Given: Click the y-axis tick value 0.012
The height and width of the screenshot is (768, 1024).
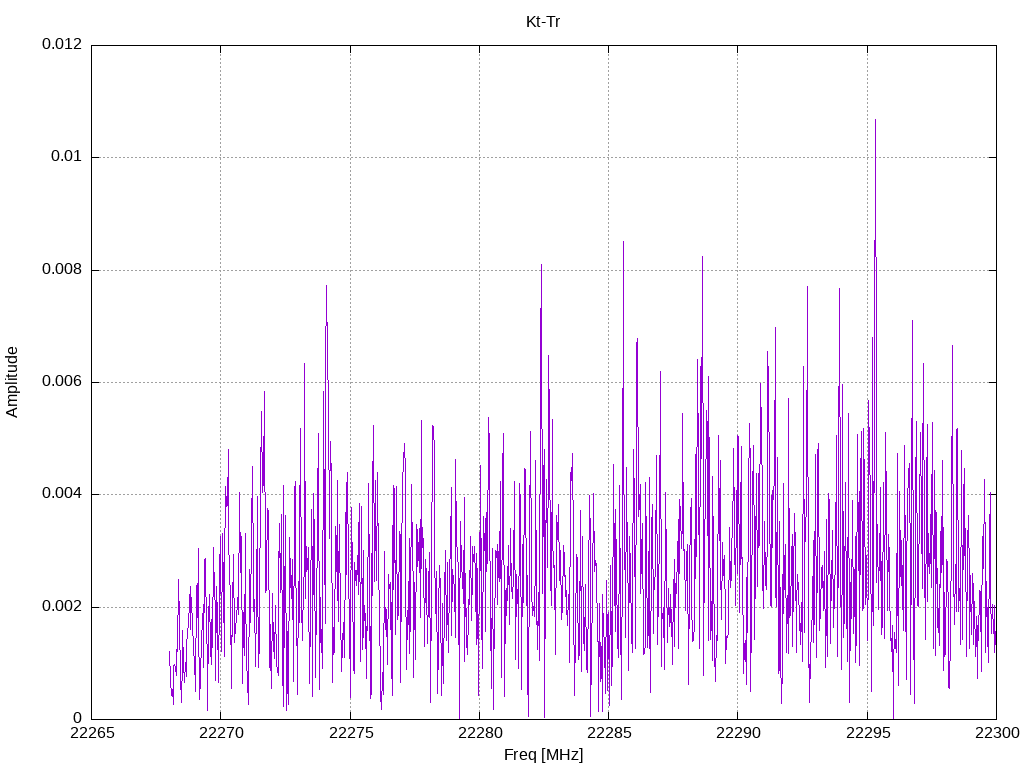Looking at the screenshot, I should pos(62,44).
